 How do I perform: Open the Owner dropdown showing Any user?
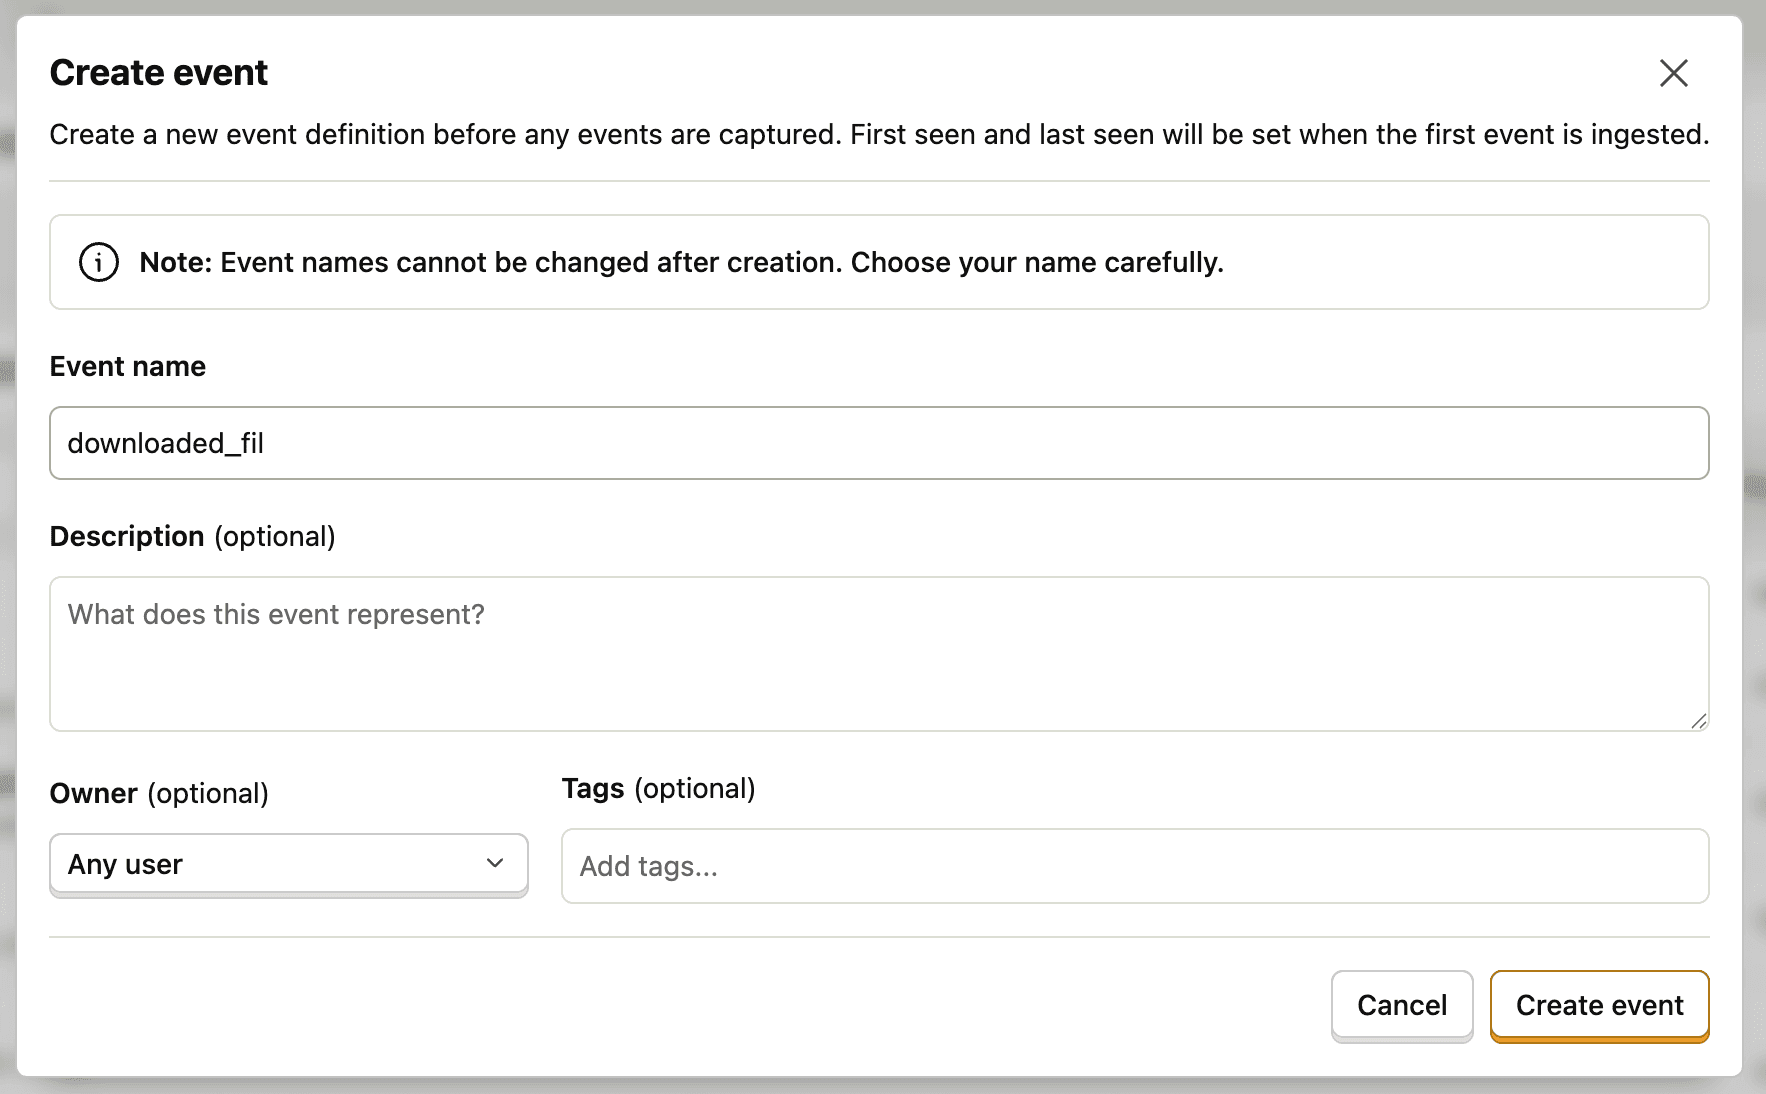tap(287, 863)
